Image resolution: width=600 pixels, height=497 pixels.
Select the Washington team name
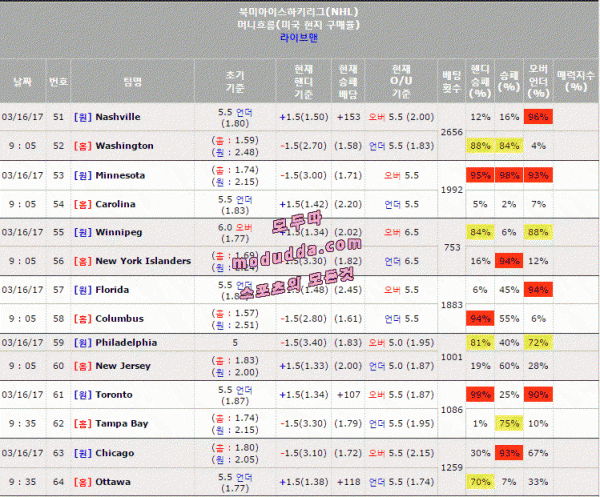pyautogui.click(x=124, y=146)
